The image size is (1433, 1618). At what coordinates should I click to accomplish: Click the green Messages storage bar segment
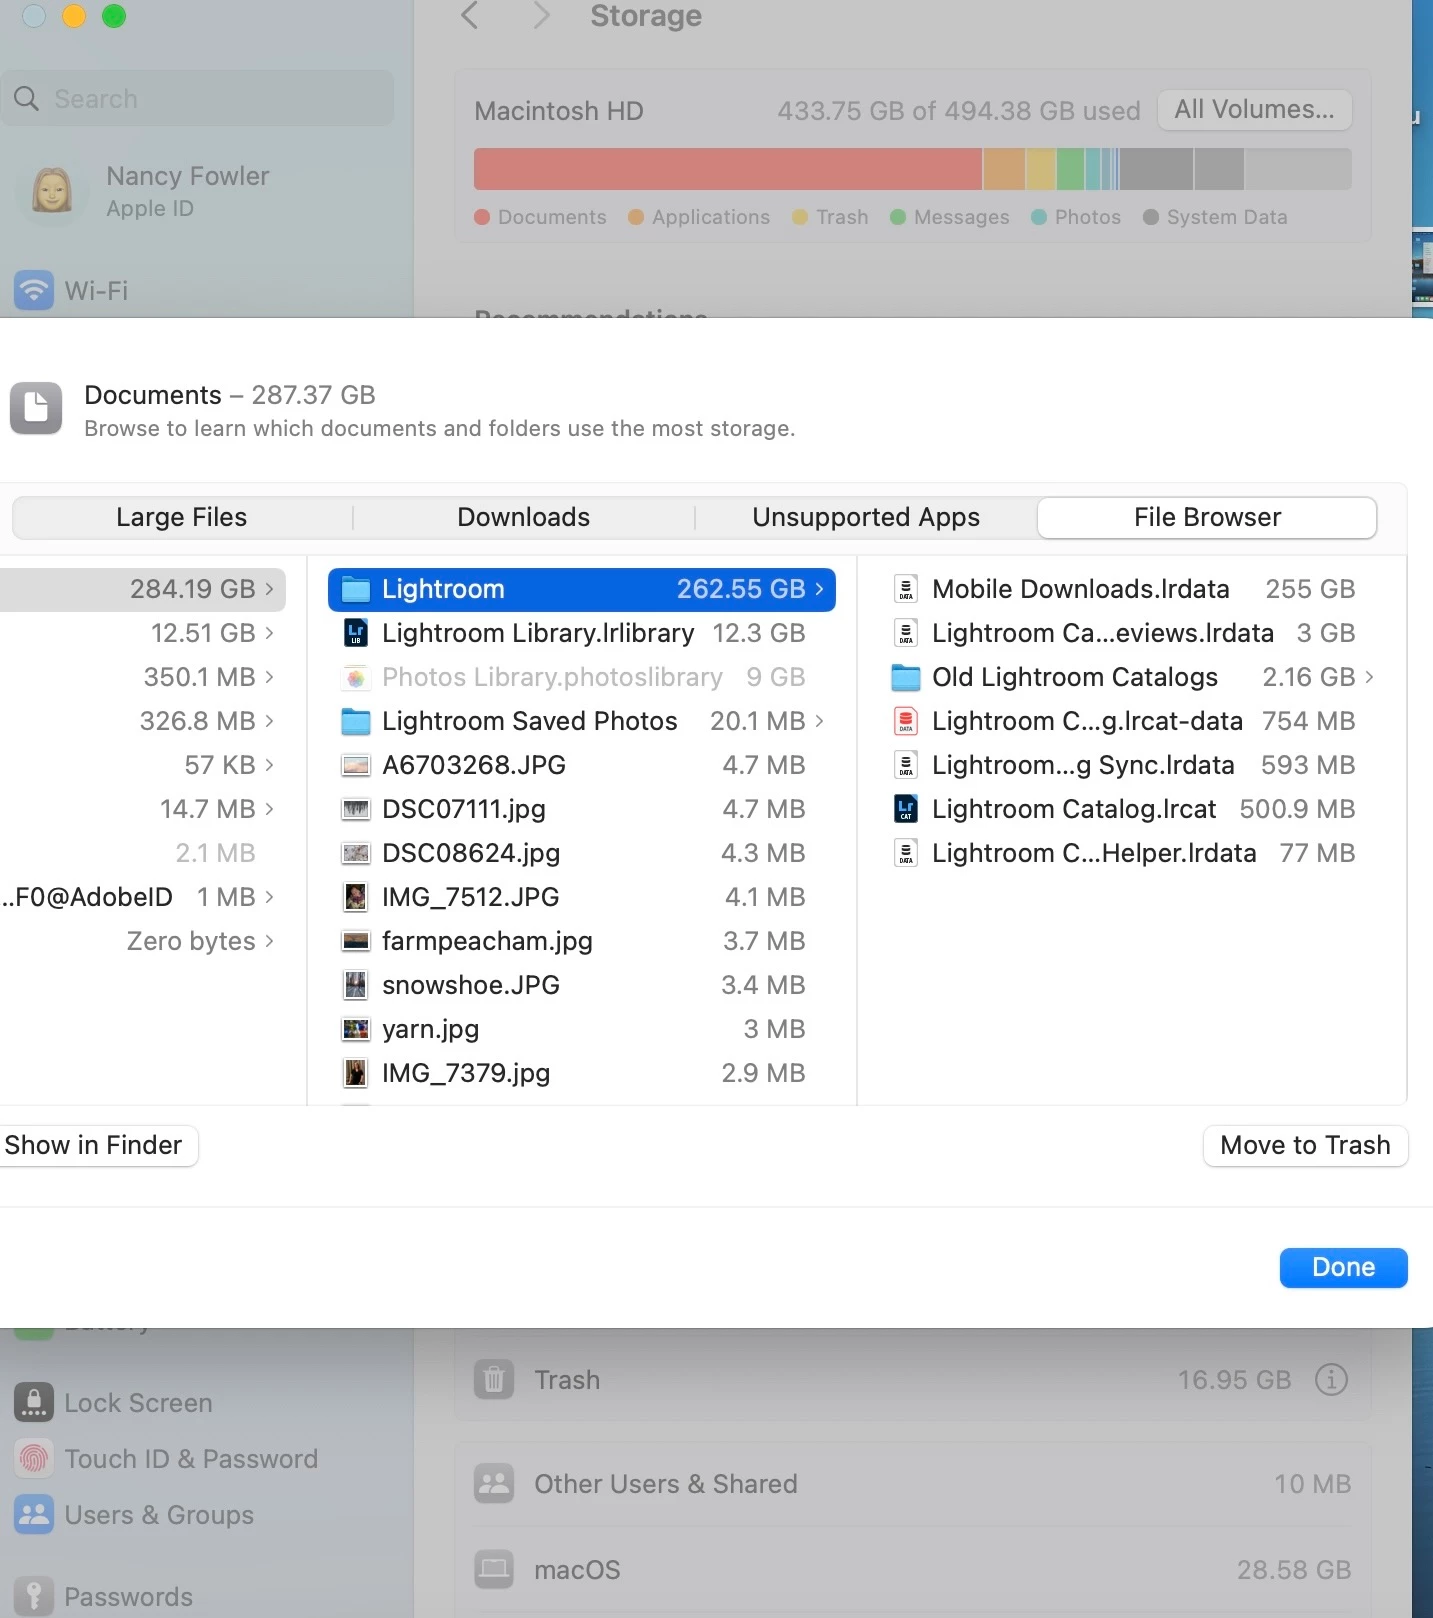(x=1071, y=169)
